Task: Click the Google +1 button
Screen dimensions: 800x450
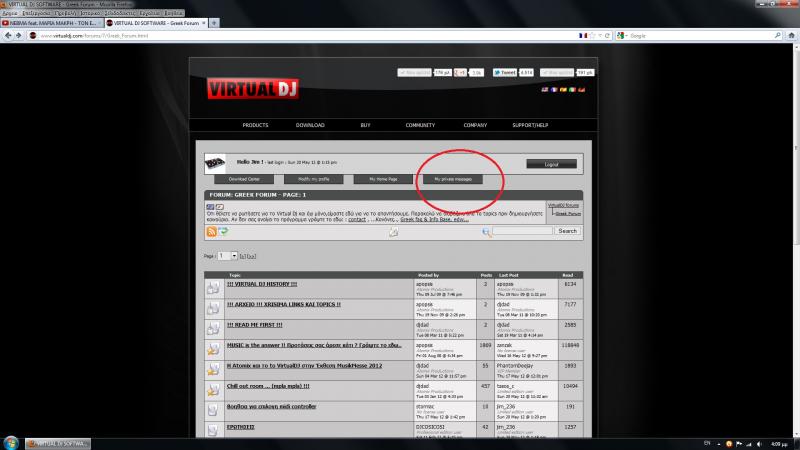Action: pos(460,73)
